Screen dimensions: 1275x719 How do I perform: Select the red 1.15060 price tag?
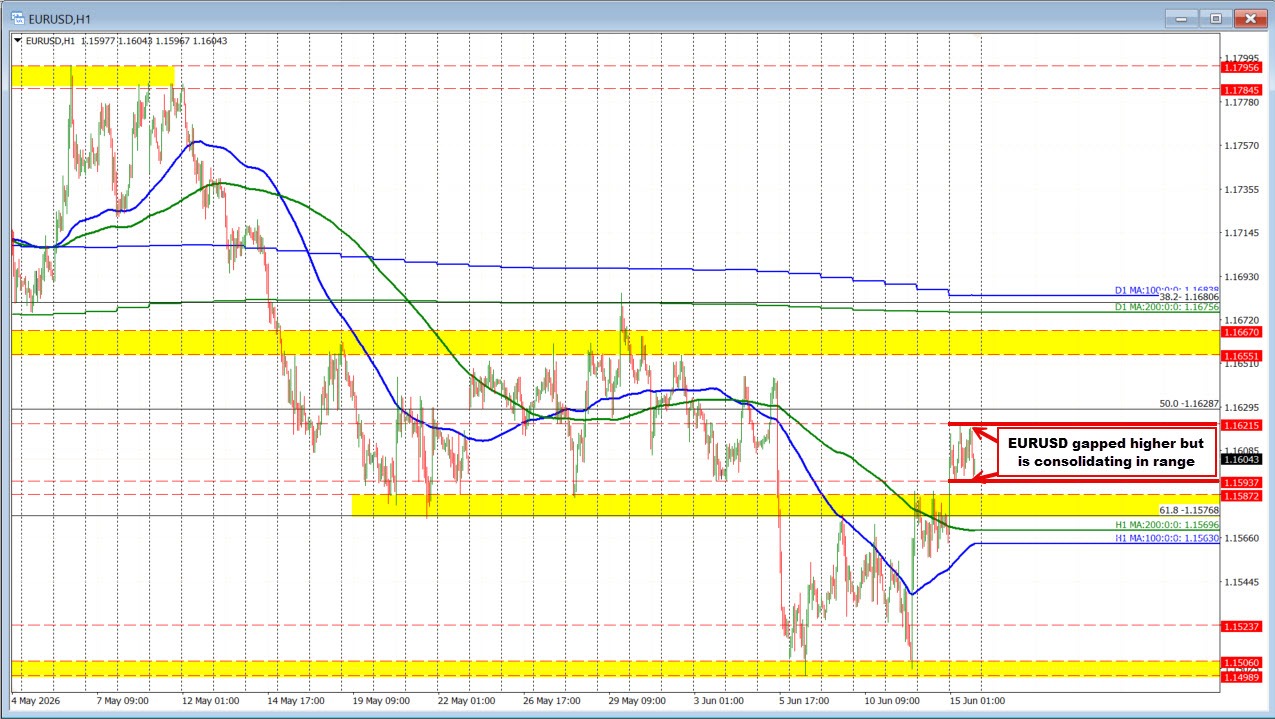pos(1241,662)
